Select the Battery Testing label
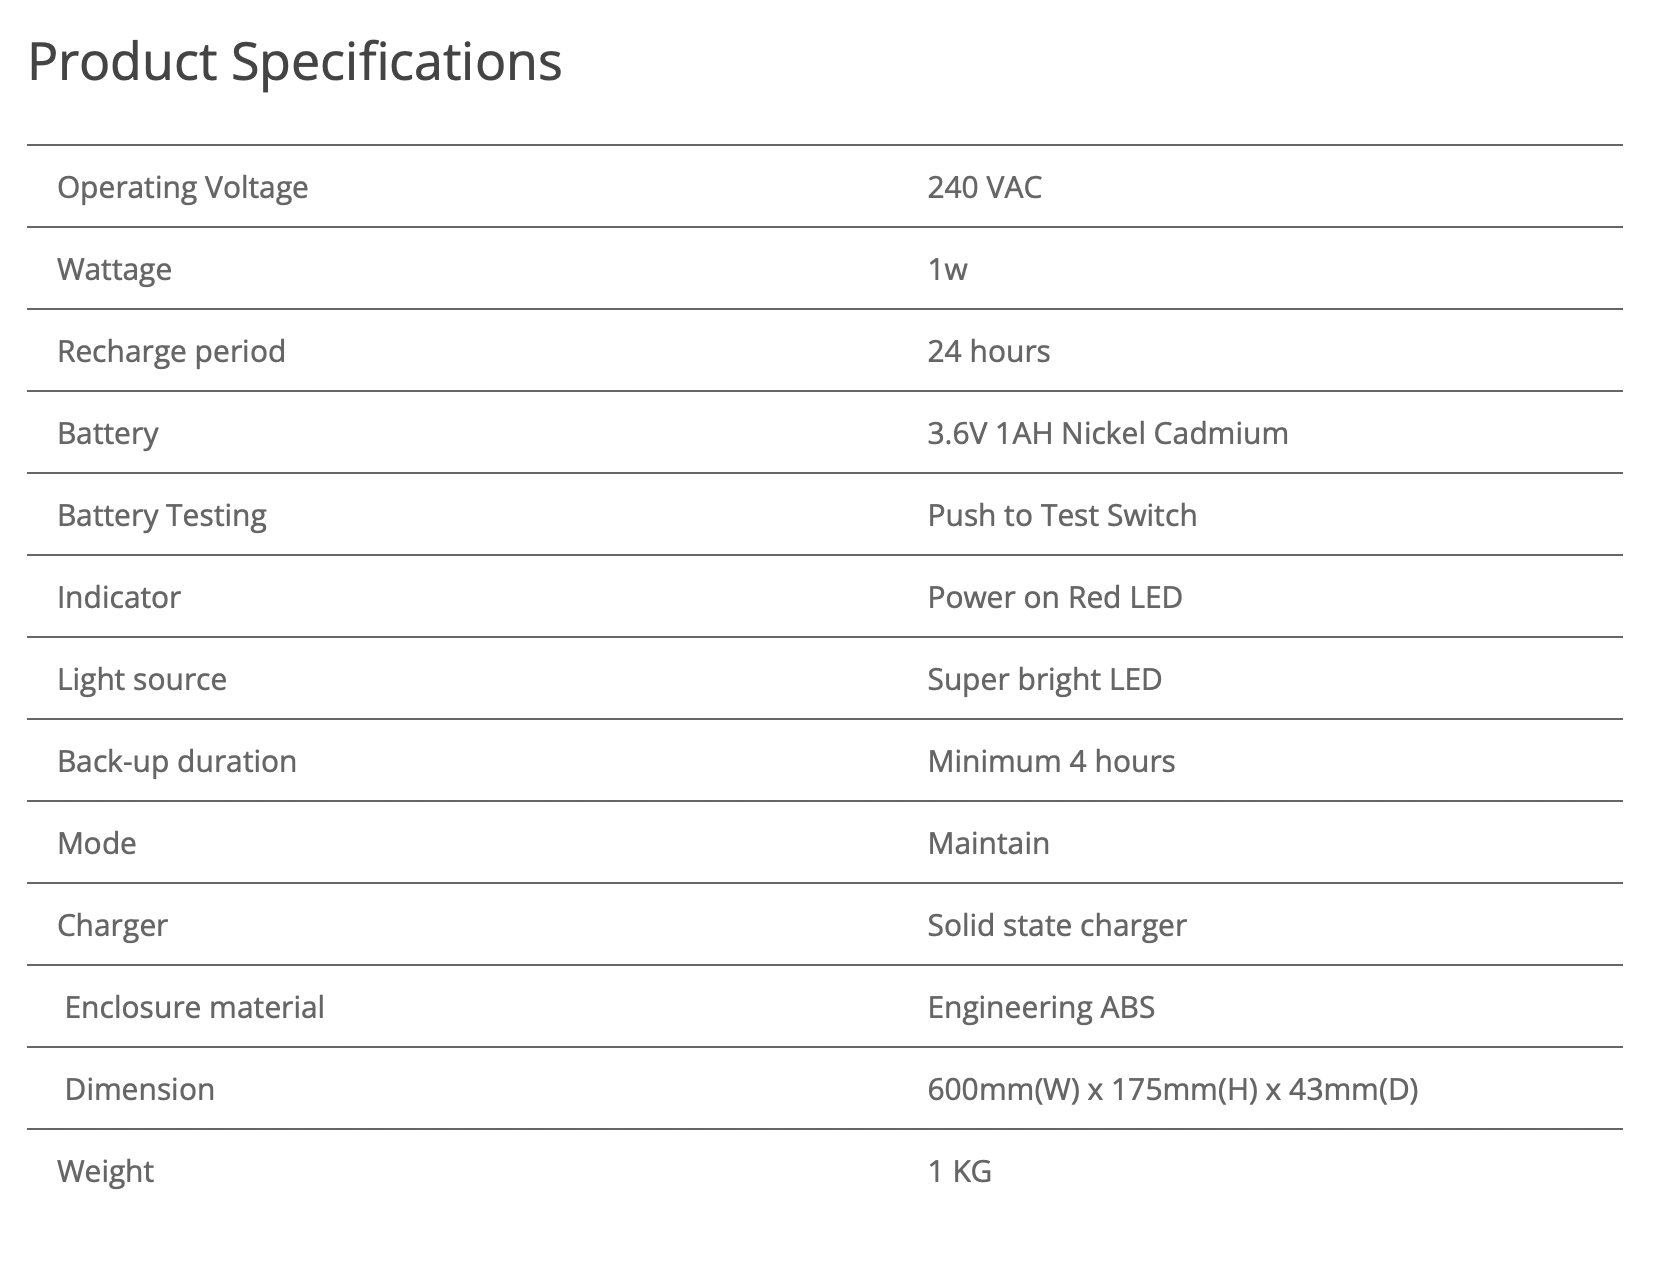 tap(162, 516)
